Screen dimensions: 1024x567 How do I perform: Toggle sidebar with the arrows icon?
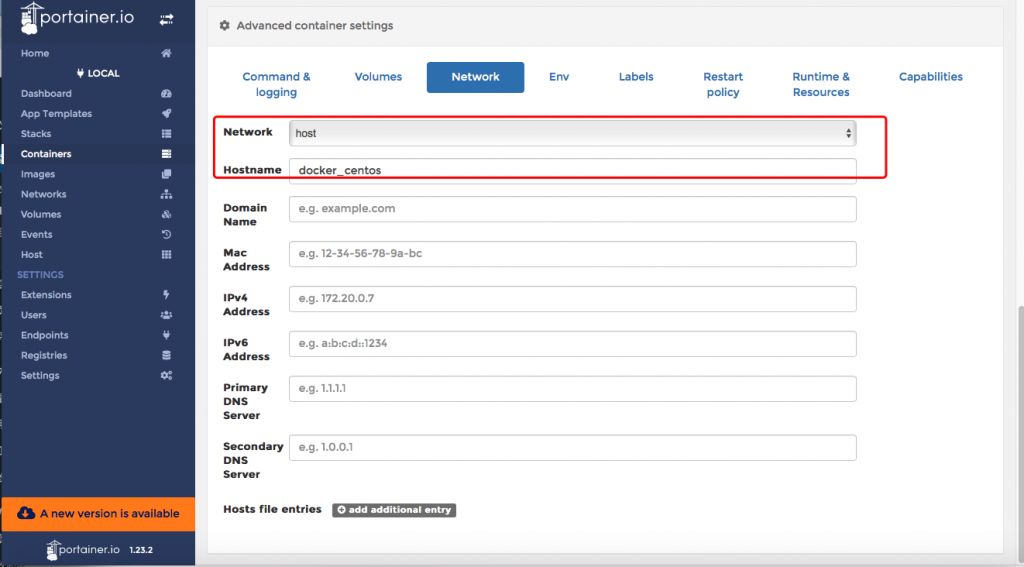(166, 18)
